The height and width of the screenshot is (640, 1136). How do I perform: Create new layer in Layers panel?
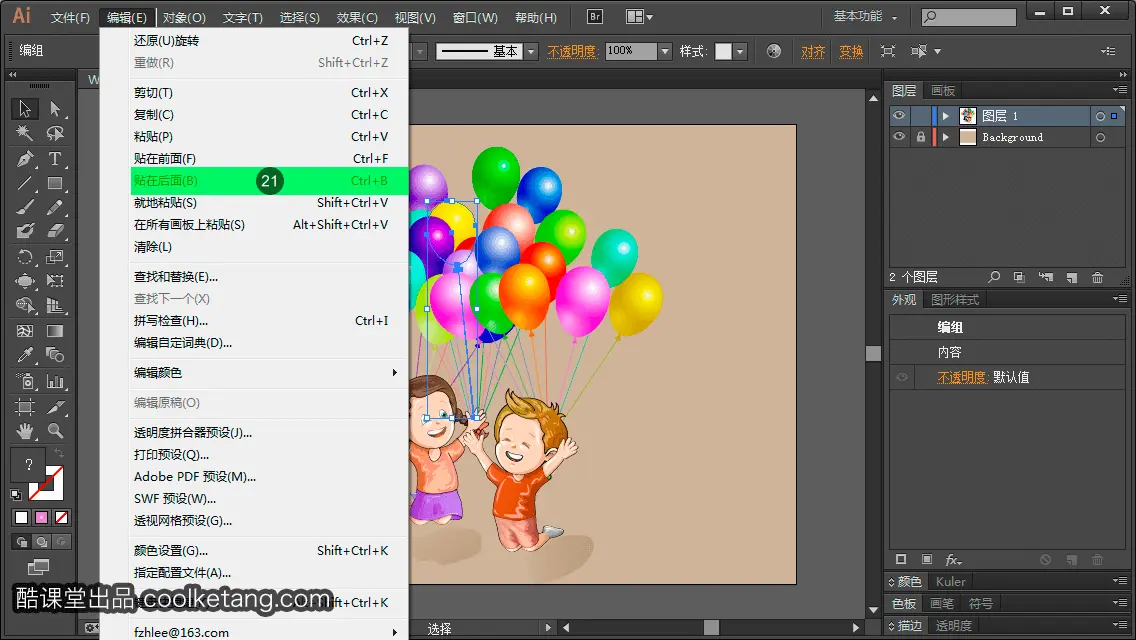pyautogui.click(x=1072, y=278)
